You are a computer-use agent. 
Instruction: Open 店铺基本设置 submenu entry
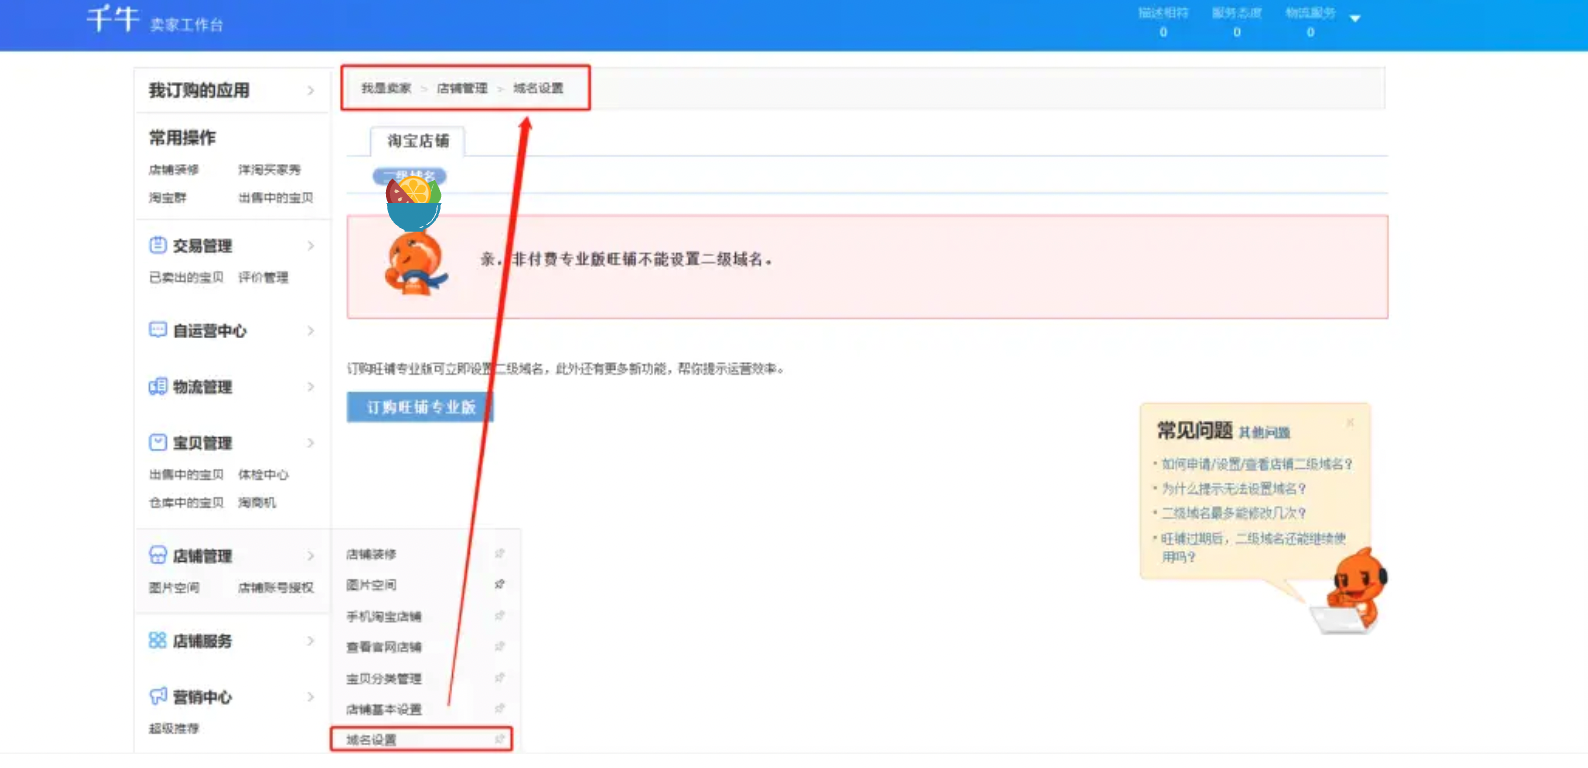click(384, 709)
